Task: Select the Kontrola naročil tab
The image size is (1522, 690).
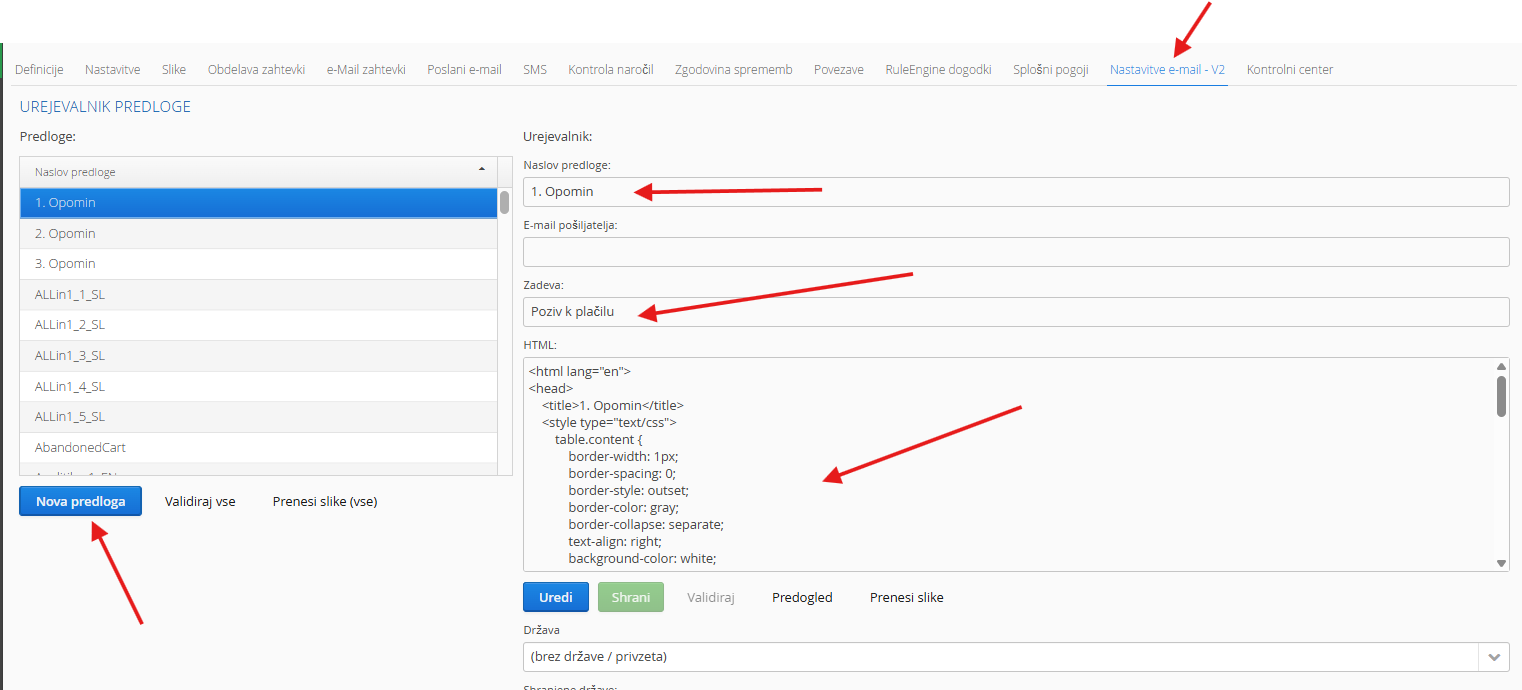Action: (x=611, y=69)
